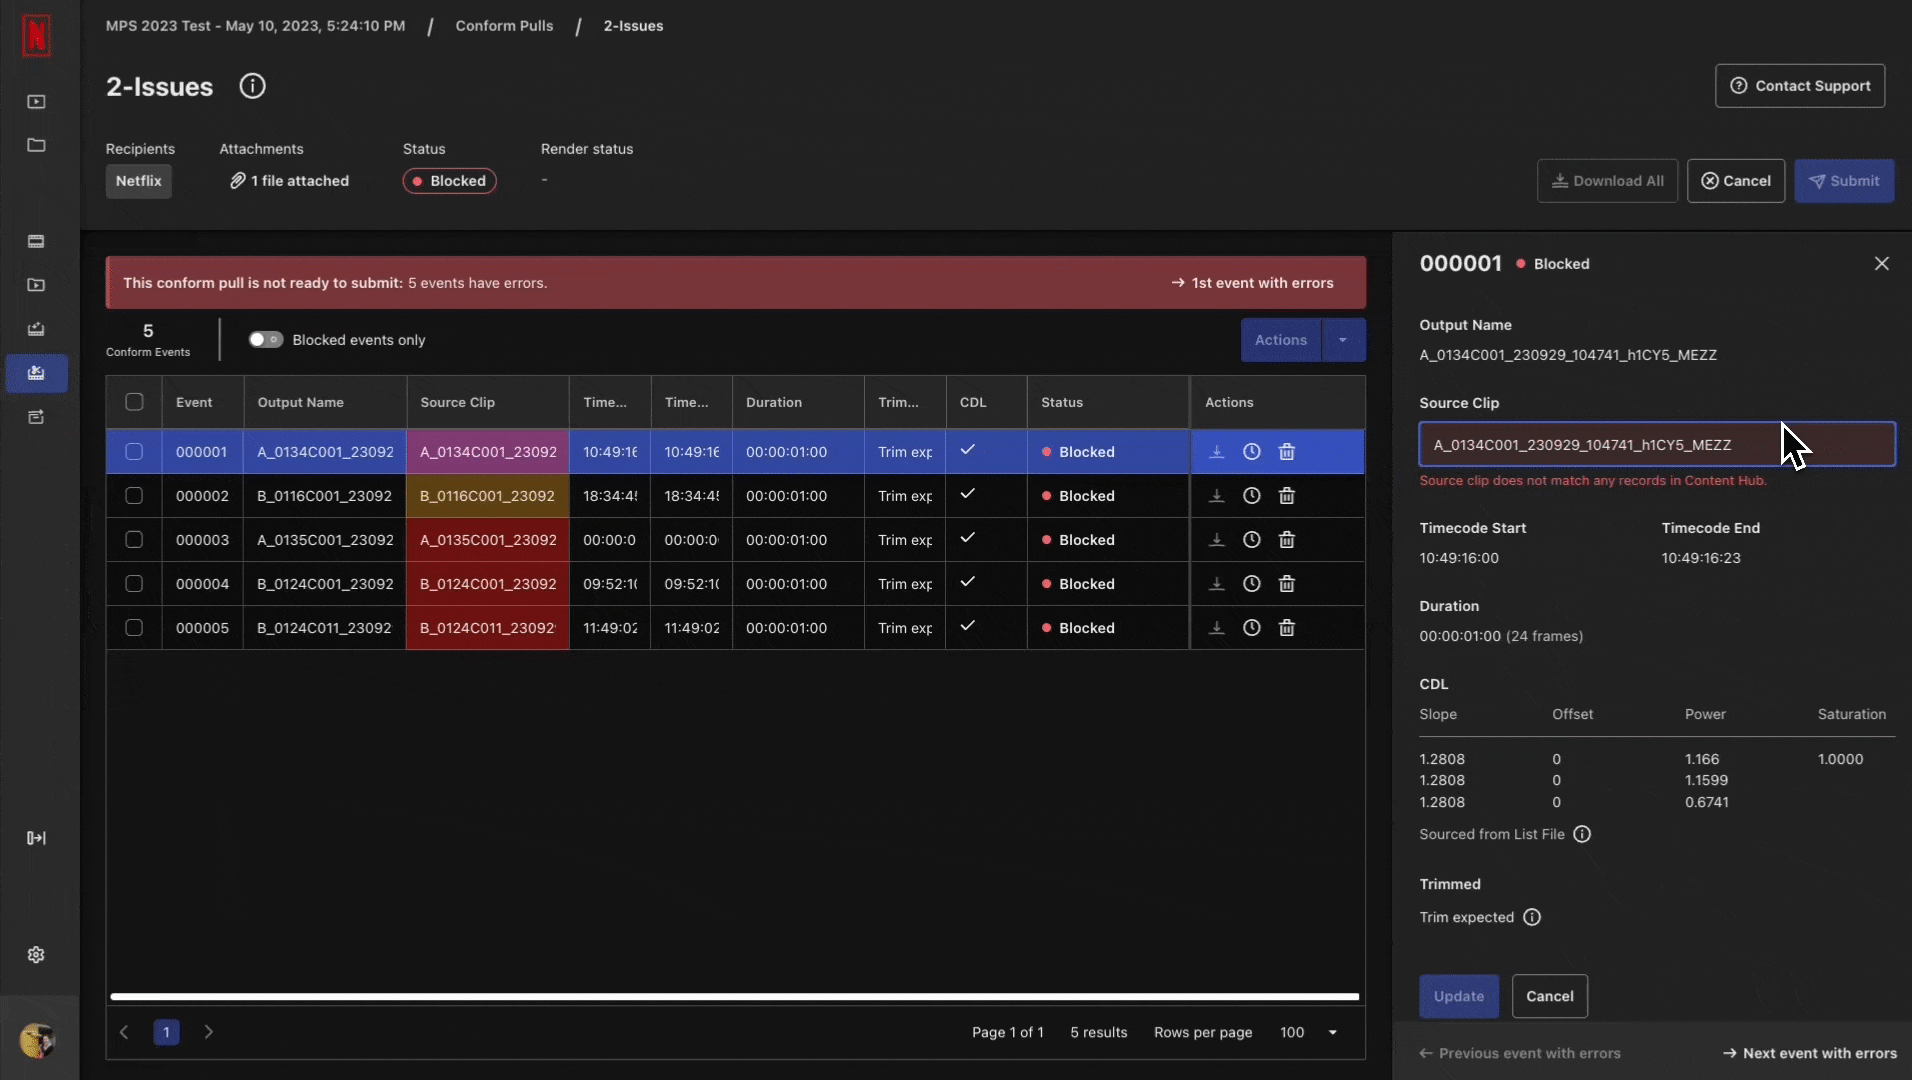Cancel the conform pull in header

pos(1735,181)
